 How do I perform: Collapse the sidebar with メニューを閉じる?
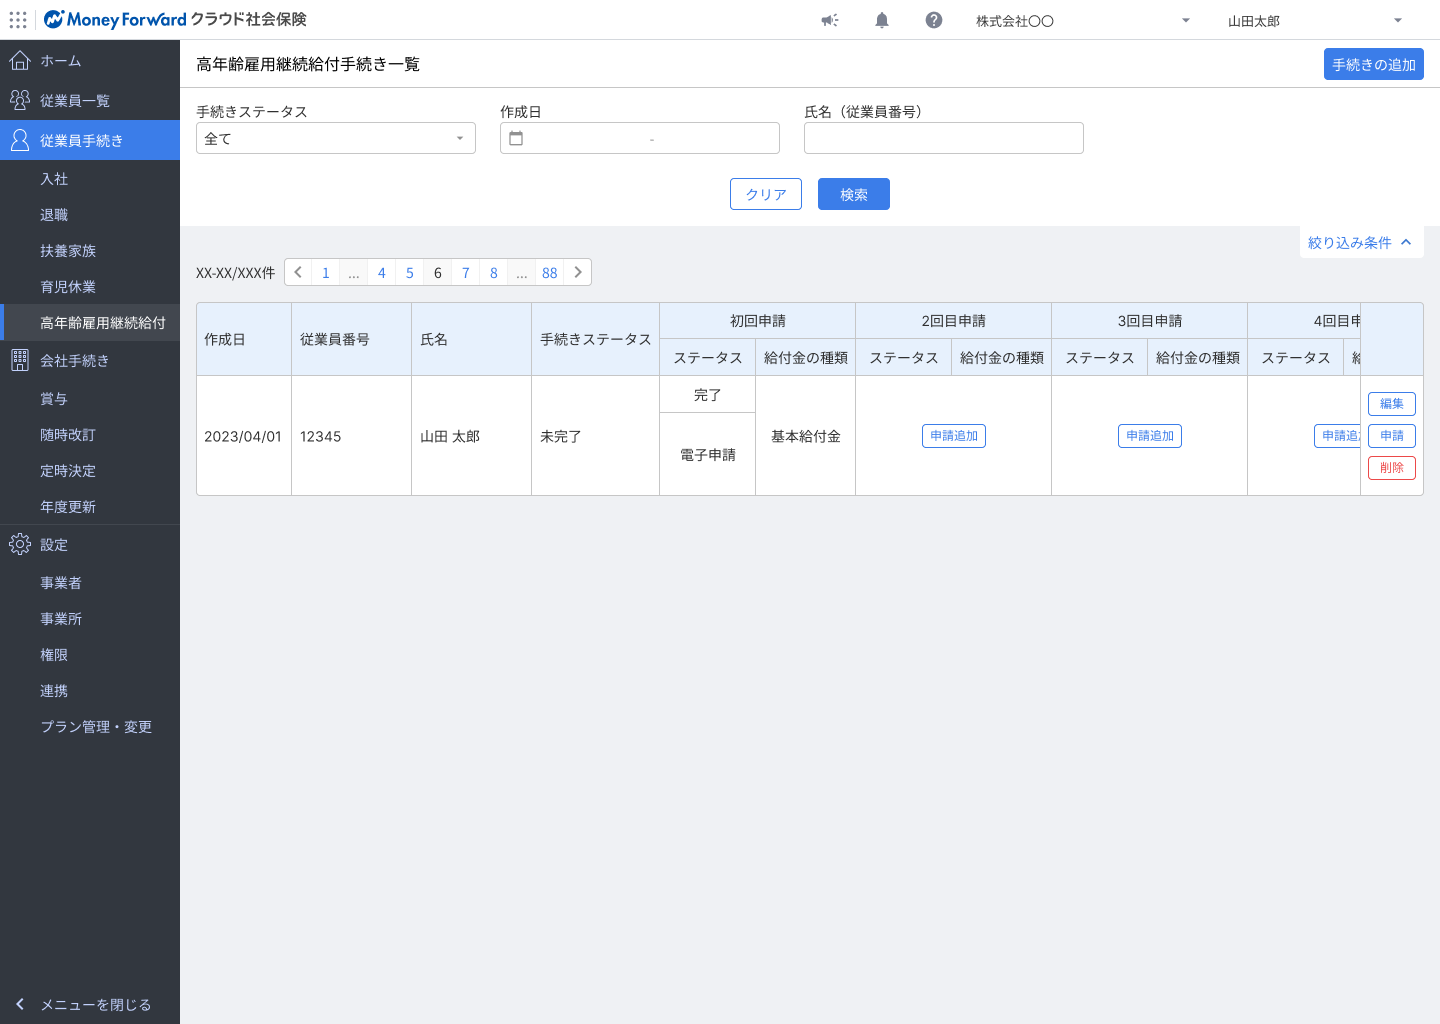[x=90, y=1004]
